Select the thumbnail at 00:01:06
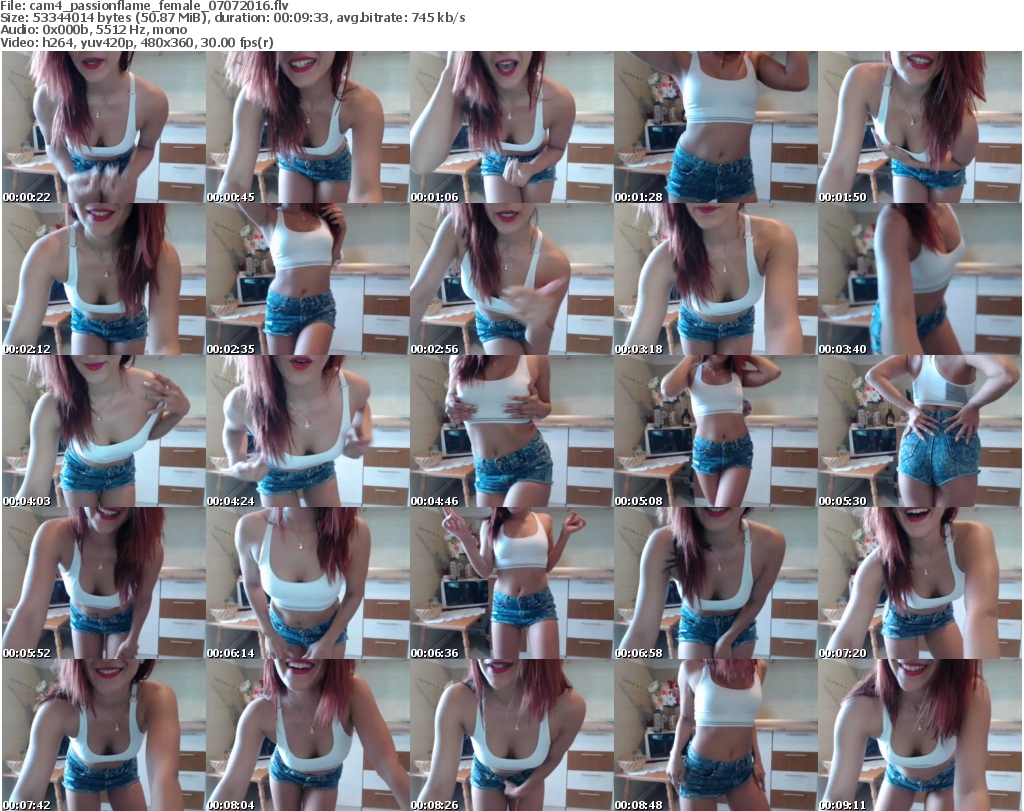 pos(512,127)
